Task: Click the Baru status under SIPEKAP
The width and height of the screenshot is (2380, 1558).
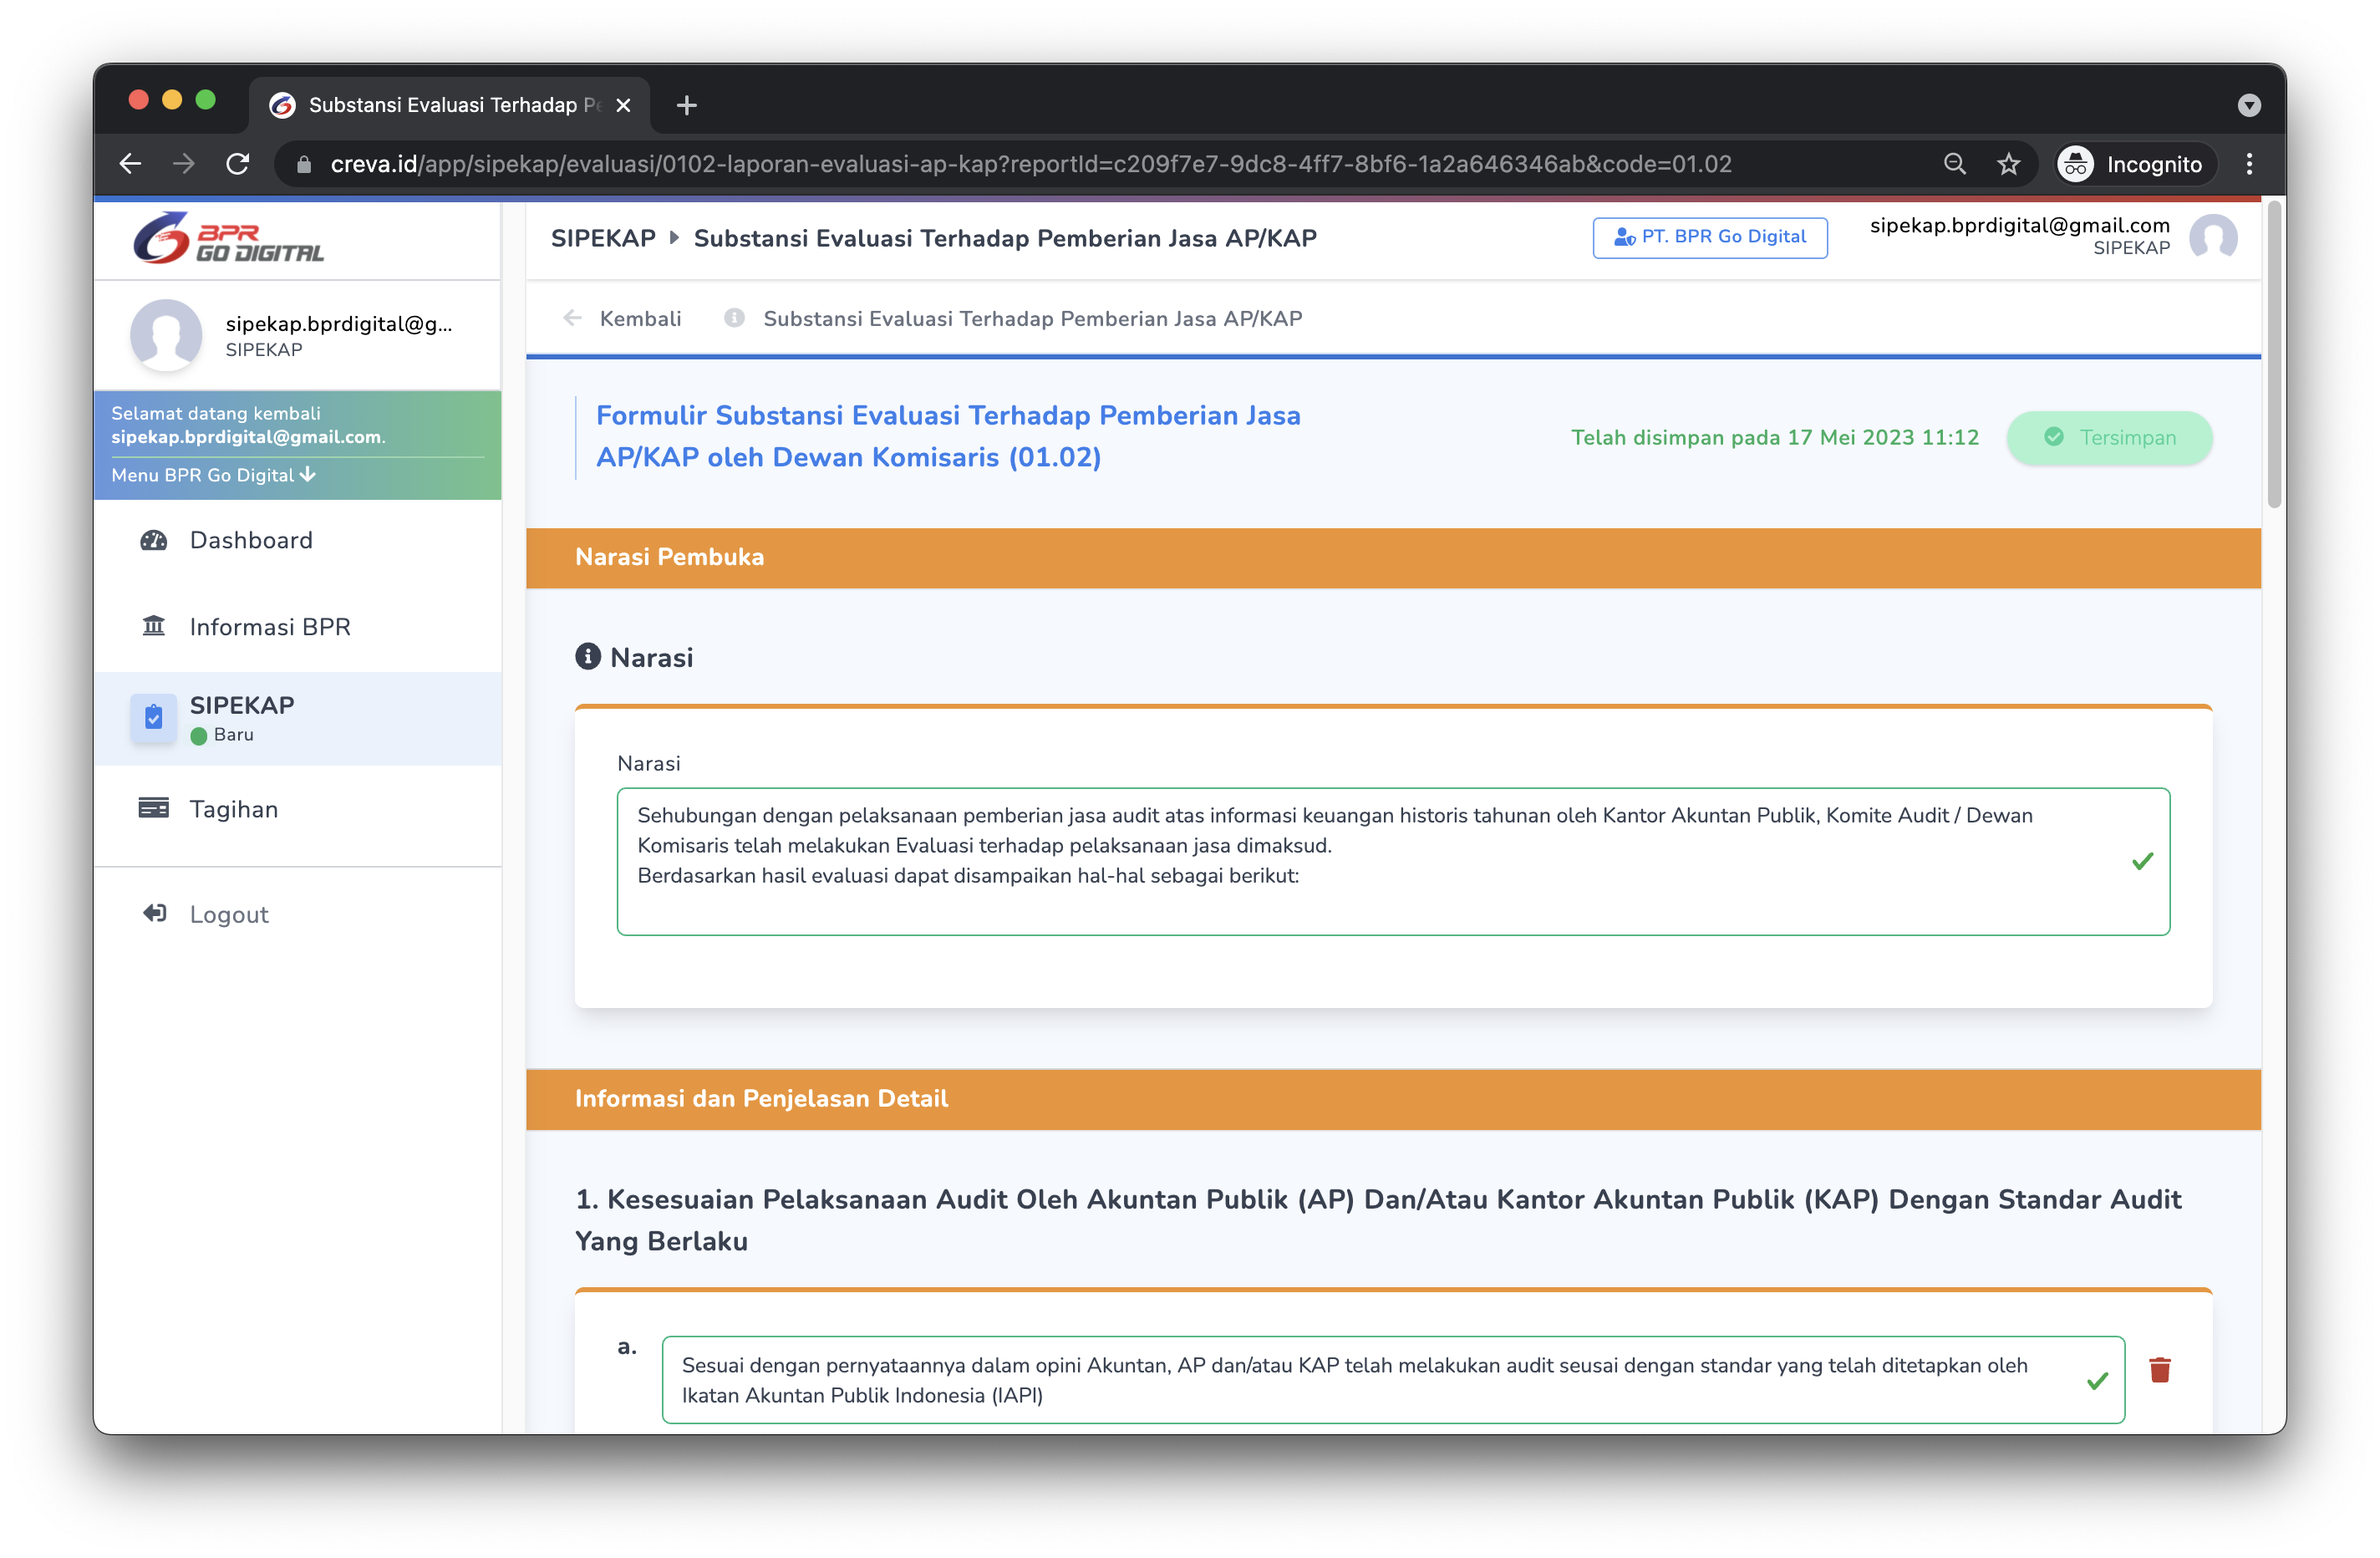Action: click(223, 735)
